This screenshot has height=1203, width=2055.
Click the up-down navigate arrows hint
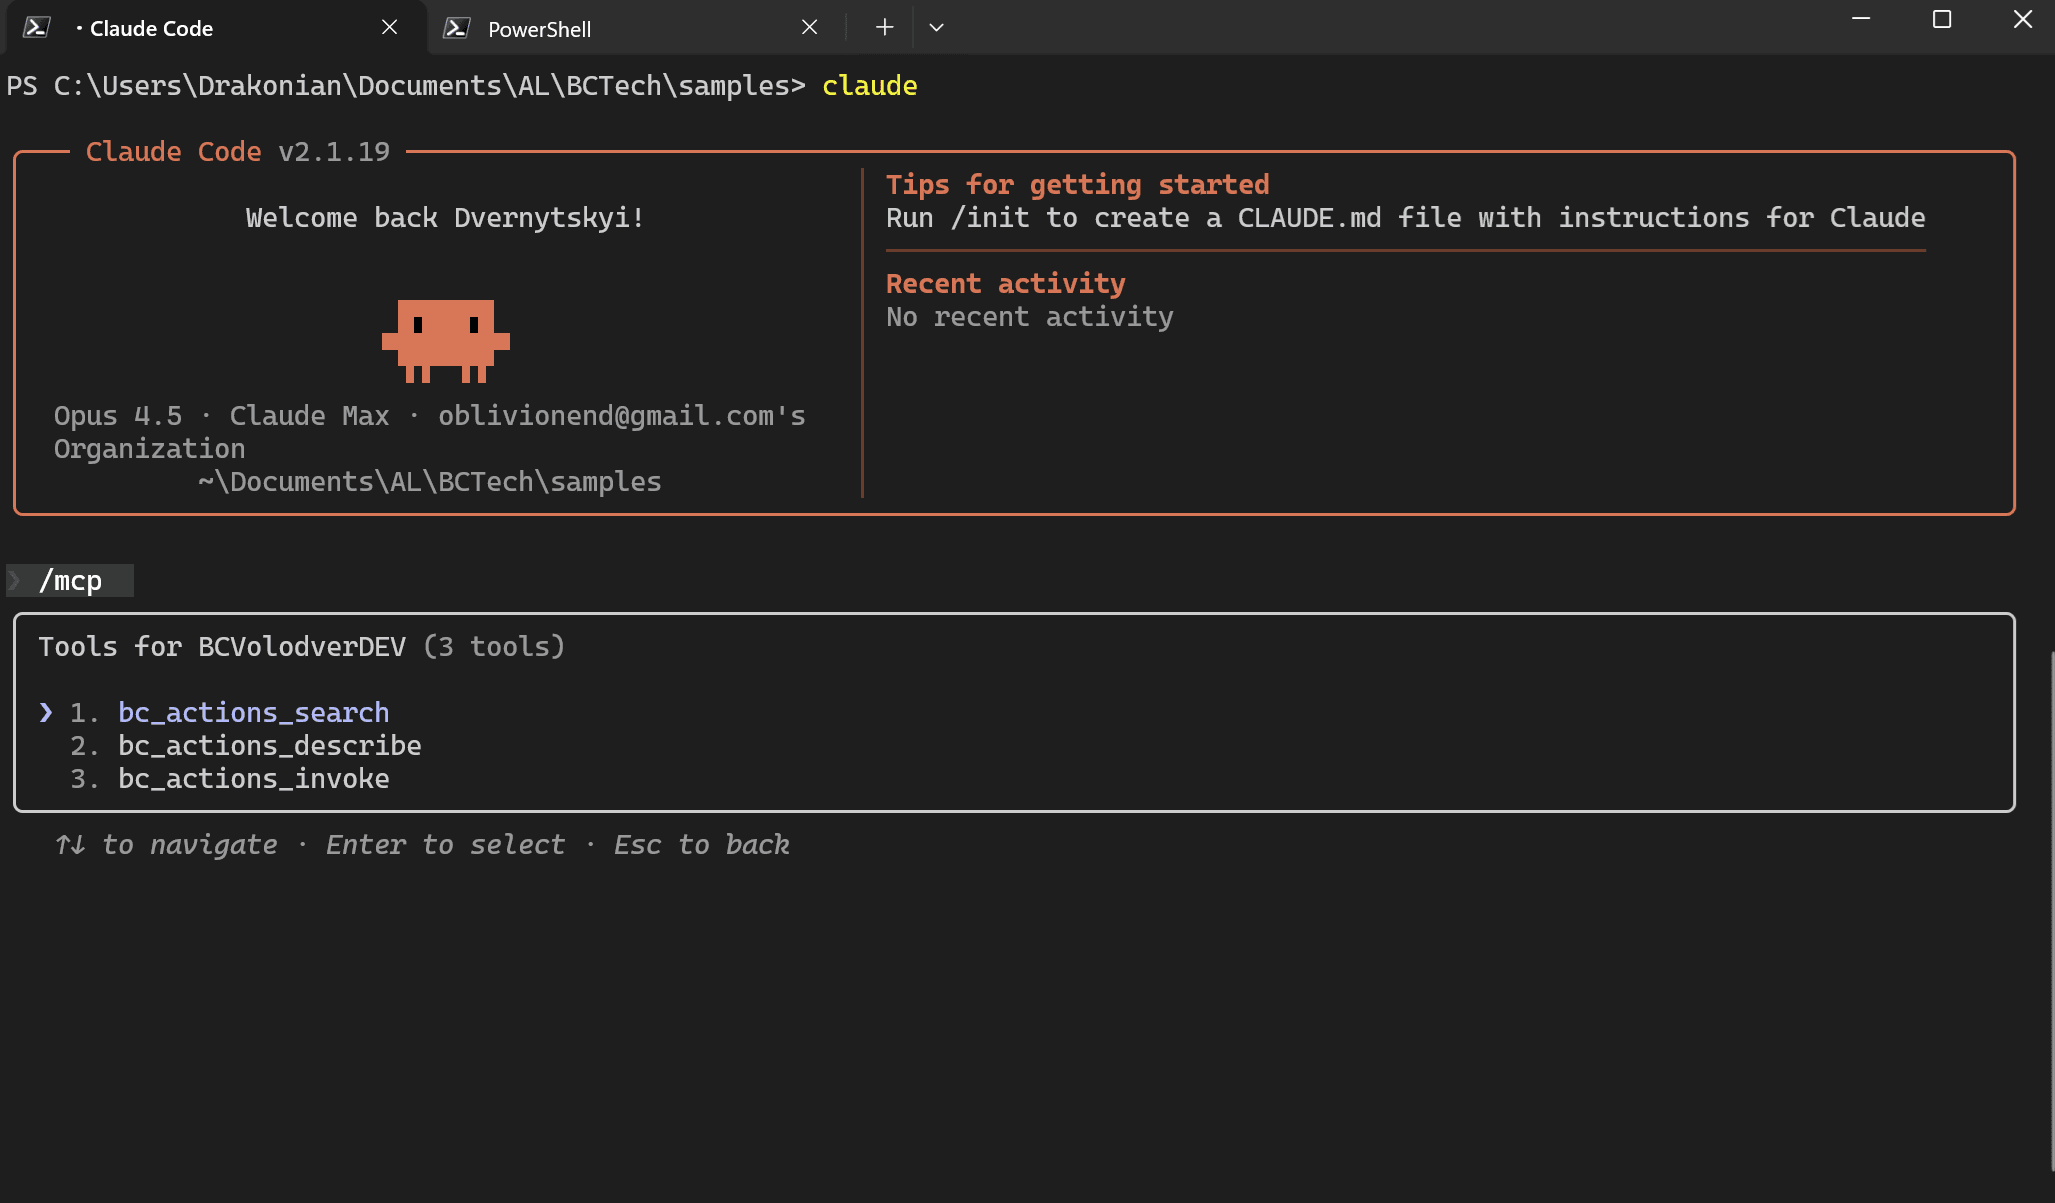tap(70, 845)
